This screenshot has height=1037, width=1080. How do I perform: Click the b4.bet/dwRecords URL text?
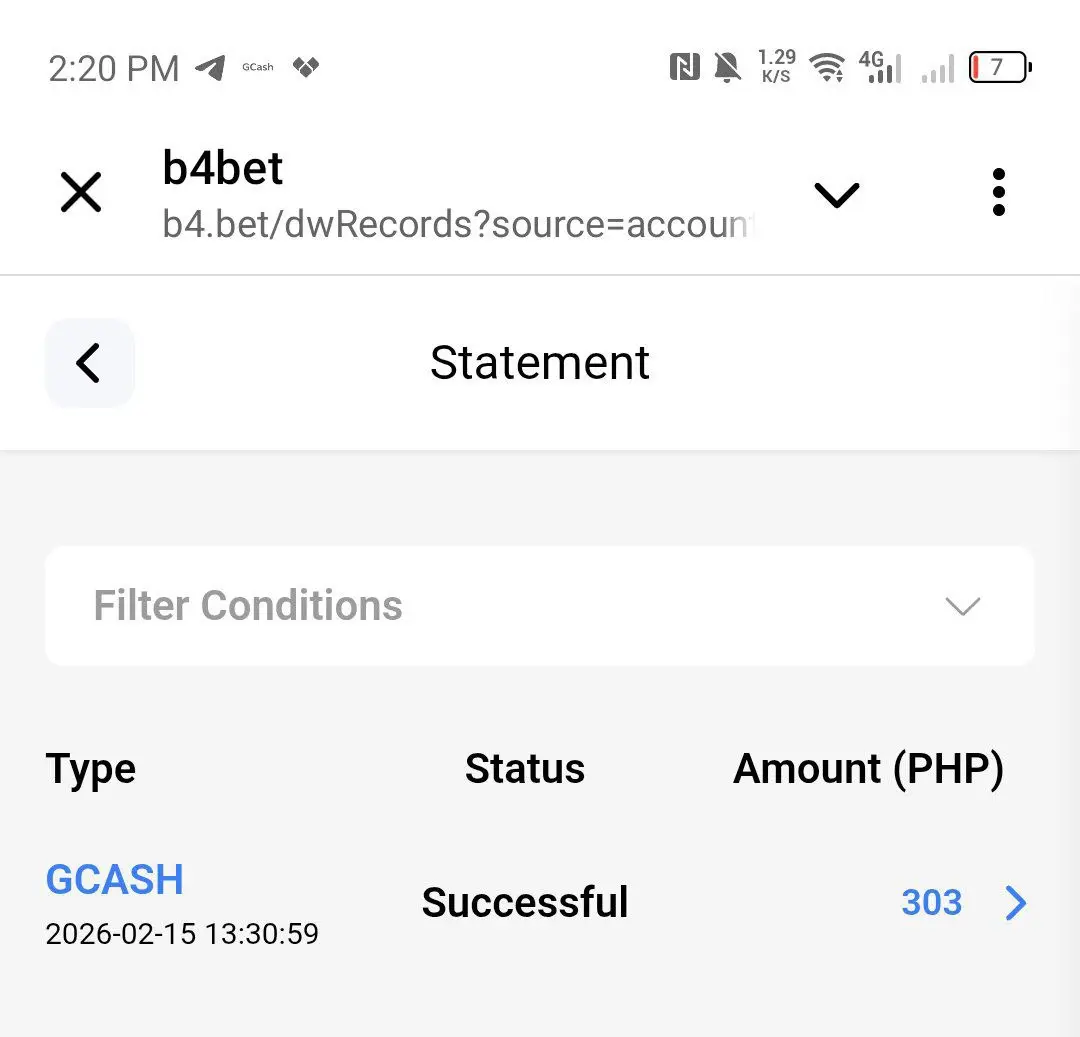point(459,224)
